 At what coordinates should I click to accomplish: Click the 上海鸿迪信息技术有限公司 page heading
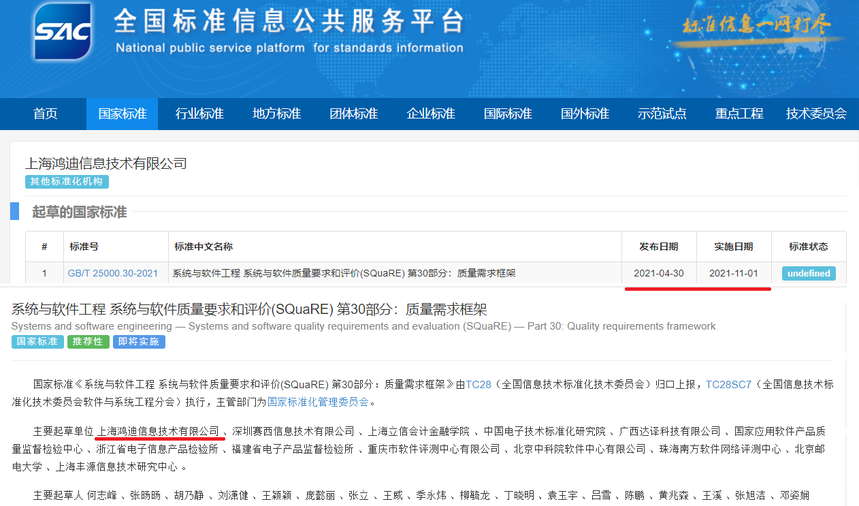tap(106, 163)
